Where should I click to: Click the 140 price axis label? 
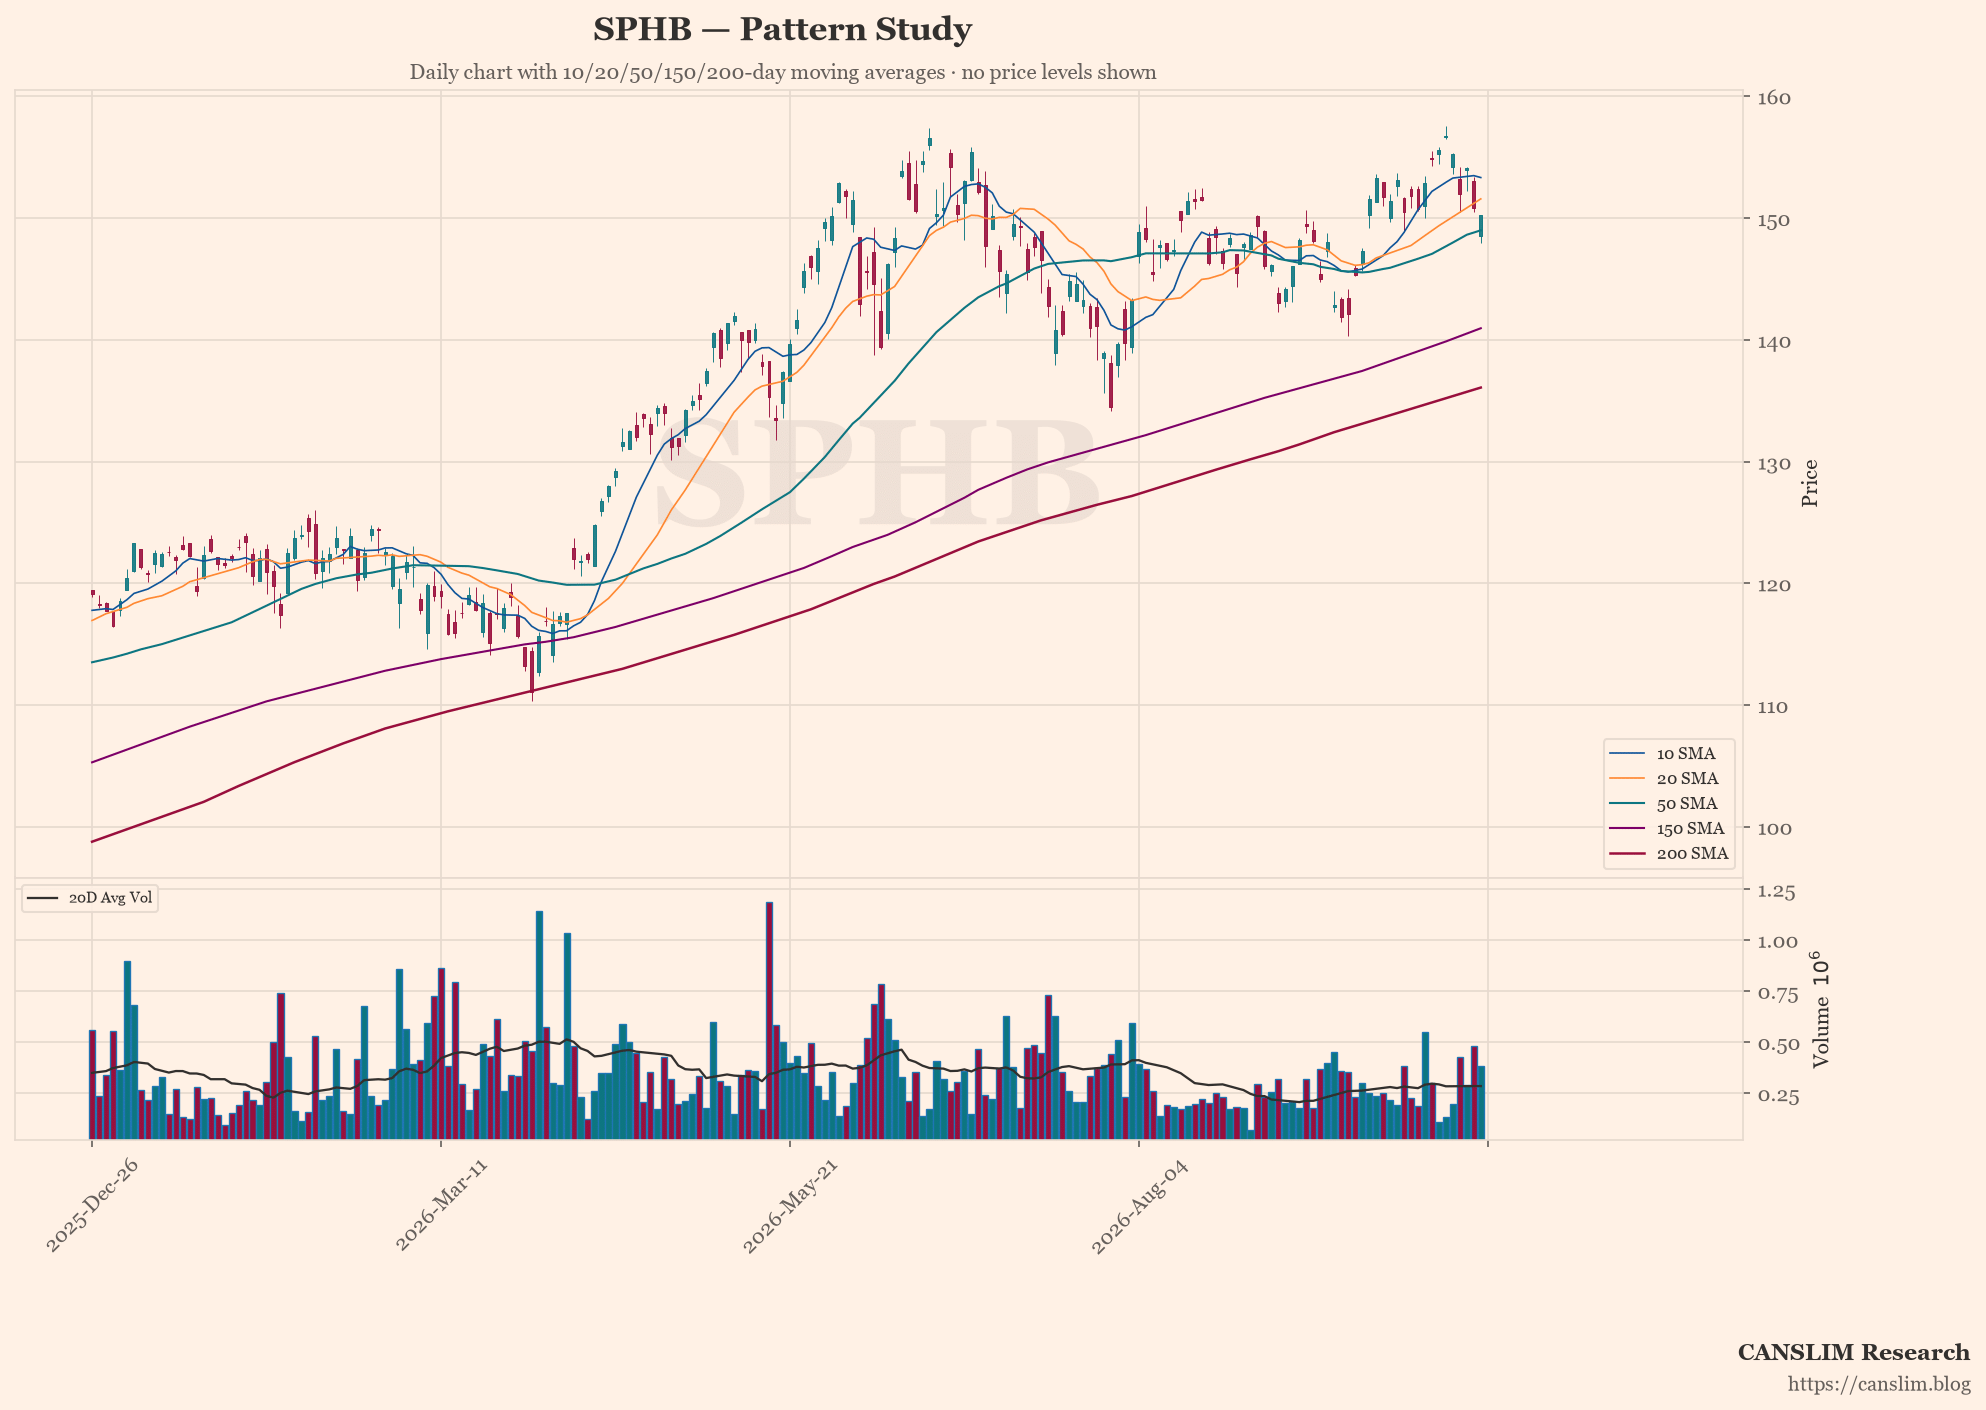1774,342
